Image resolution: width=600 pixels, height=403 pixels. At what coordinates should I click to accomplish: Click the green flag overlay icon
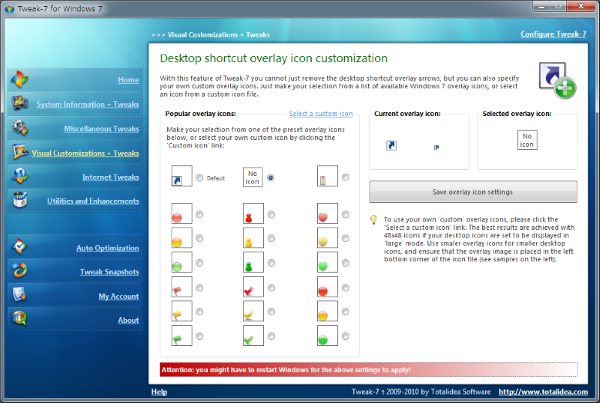click(182, 335)
